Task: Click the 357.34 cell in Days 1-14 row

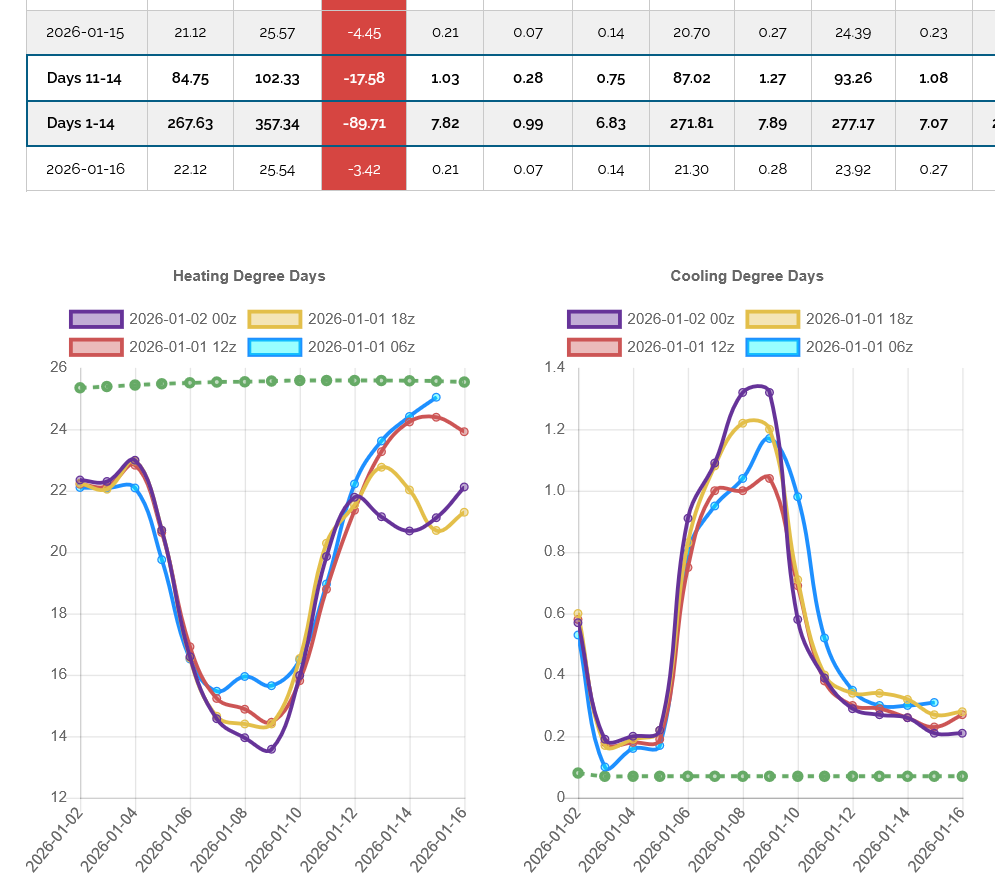Action: click(x=278, y=123)
